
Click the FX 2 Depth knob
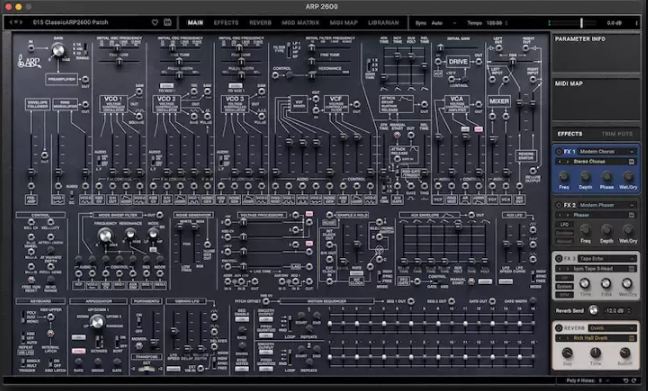pos(606,230)
